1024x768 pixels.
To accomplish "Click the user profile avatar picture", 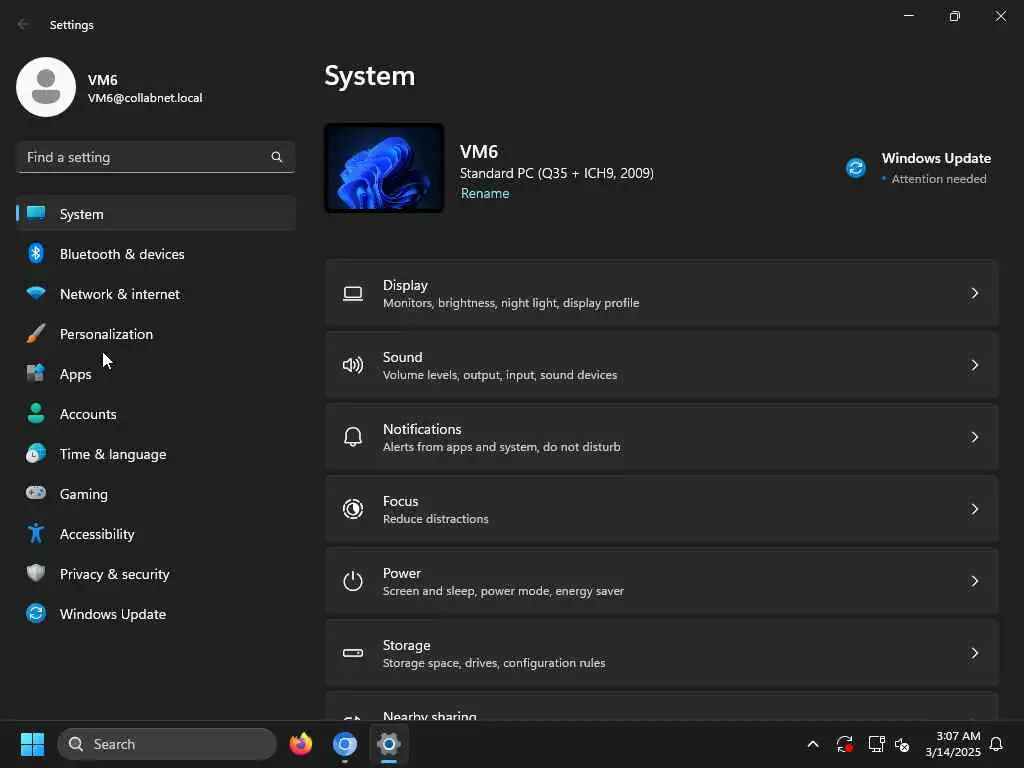I will tap(46, 87).
